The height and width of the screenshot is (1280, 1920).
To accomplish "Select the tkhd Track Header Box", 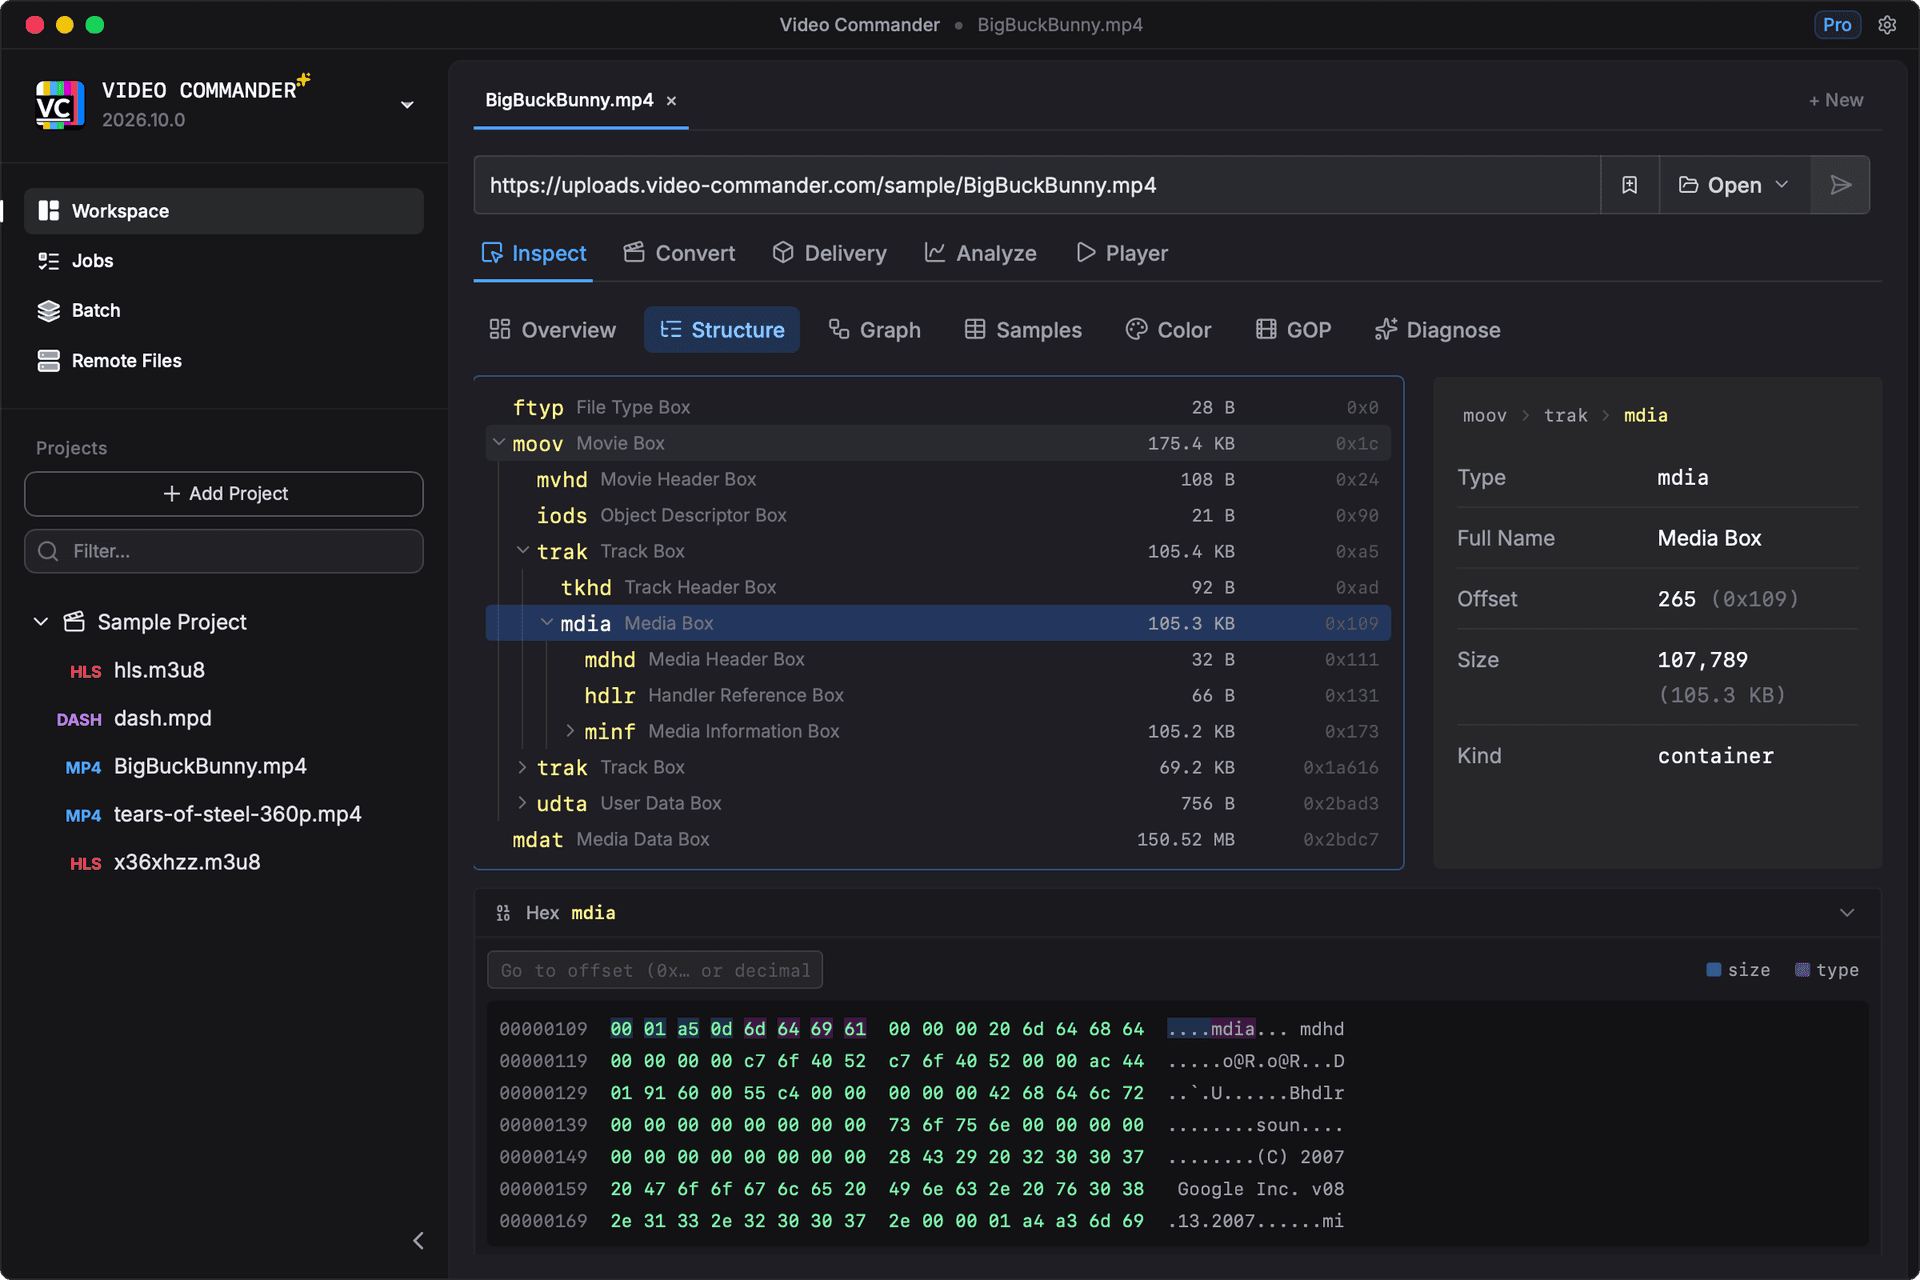I will (x=938, y=588).
